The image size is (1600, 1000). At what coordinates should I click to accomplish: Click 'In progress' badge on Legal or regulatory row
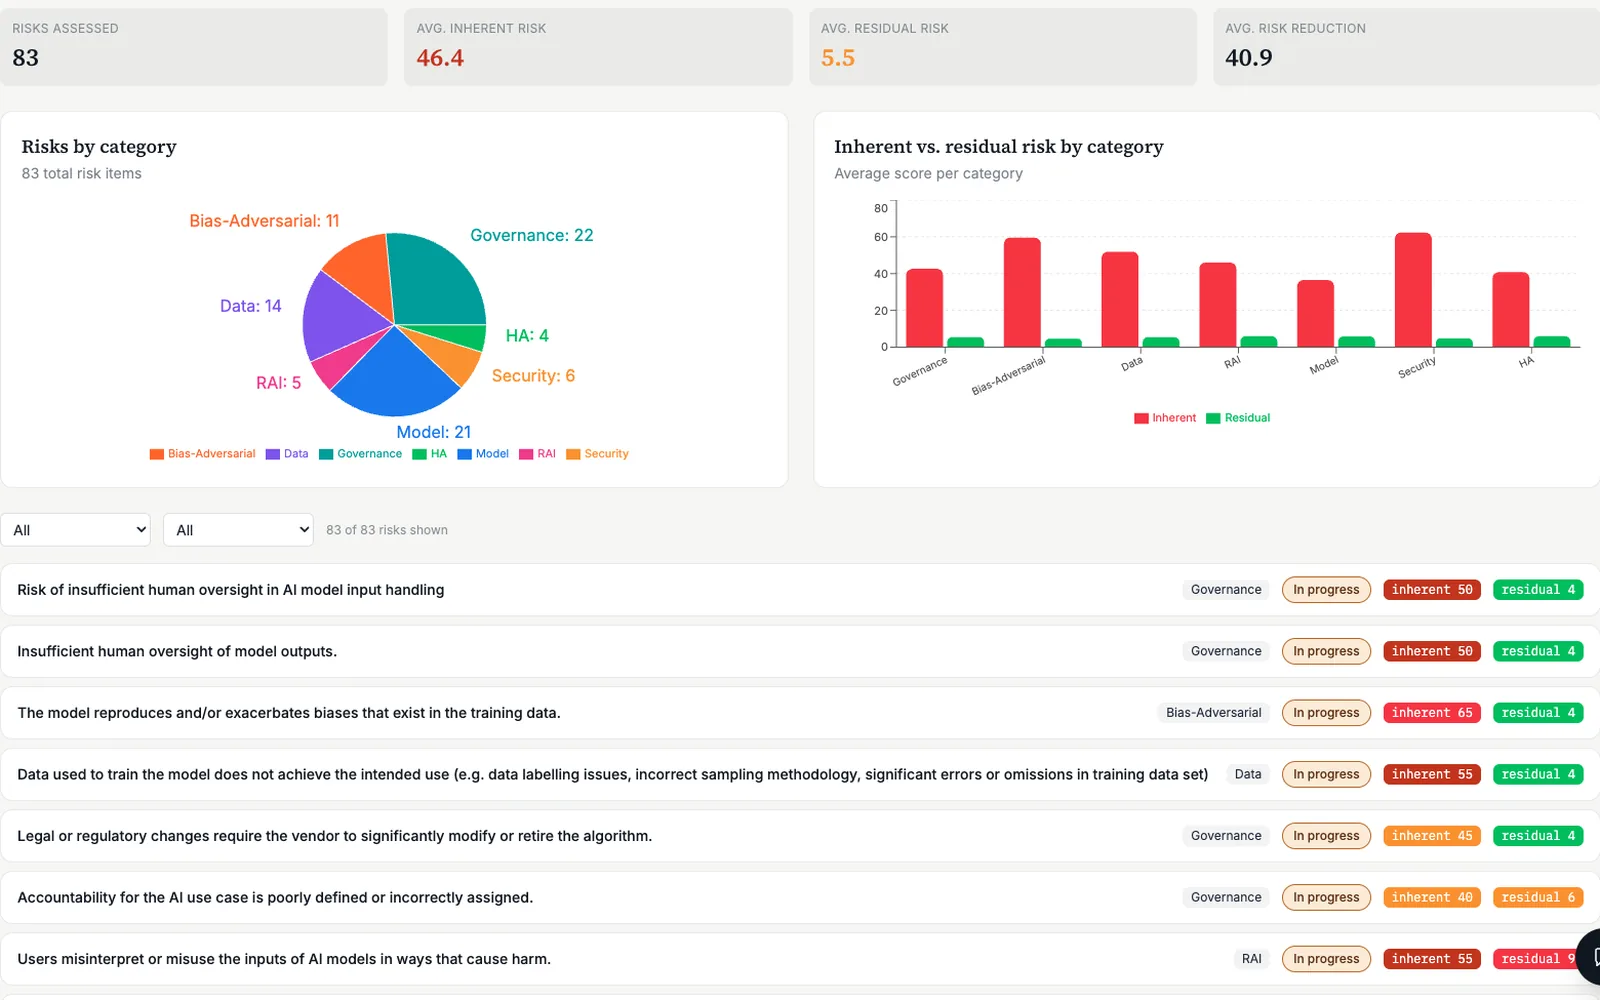[x=1326, y=836]
